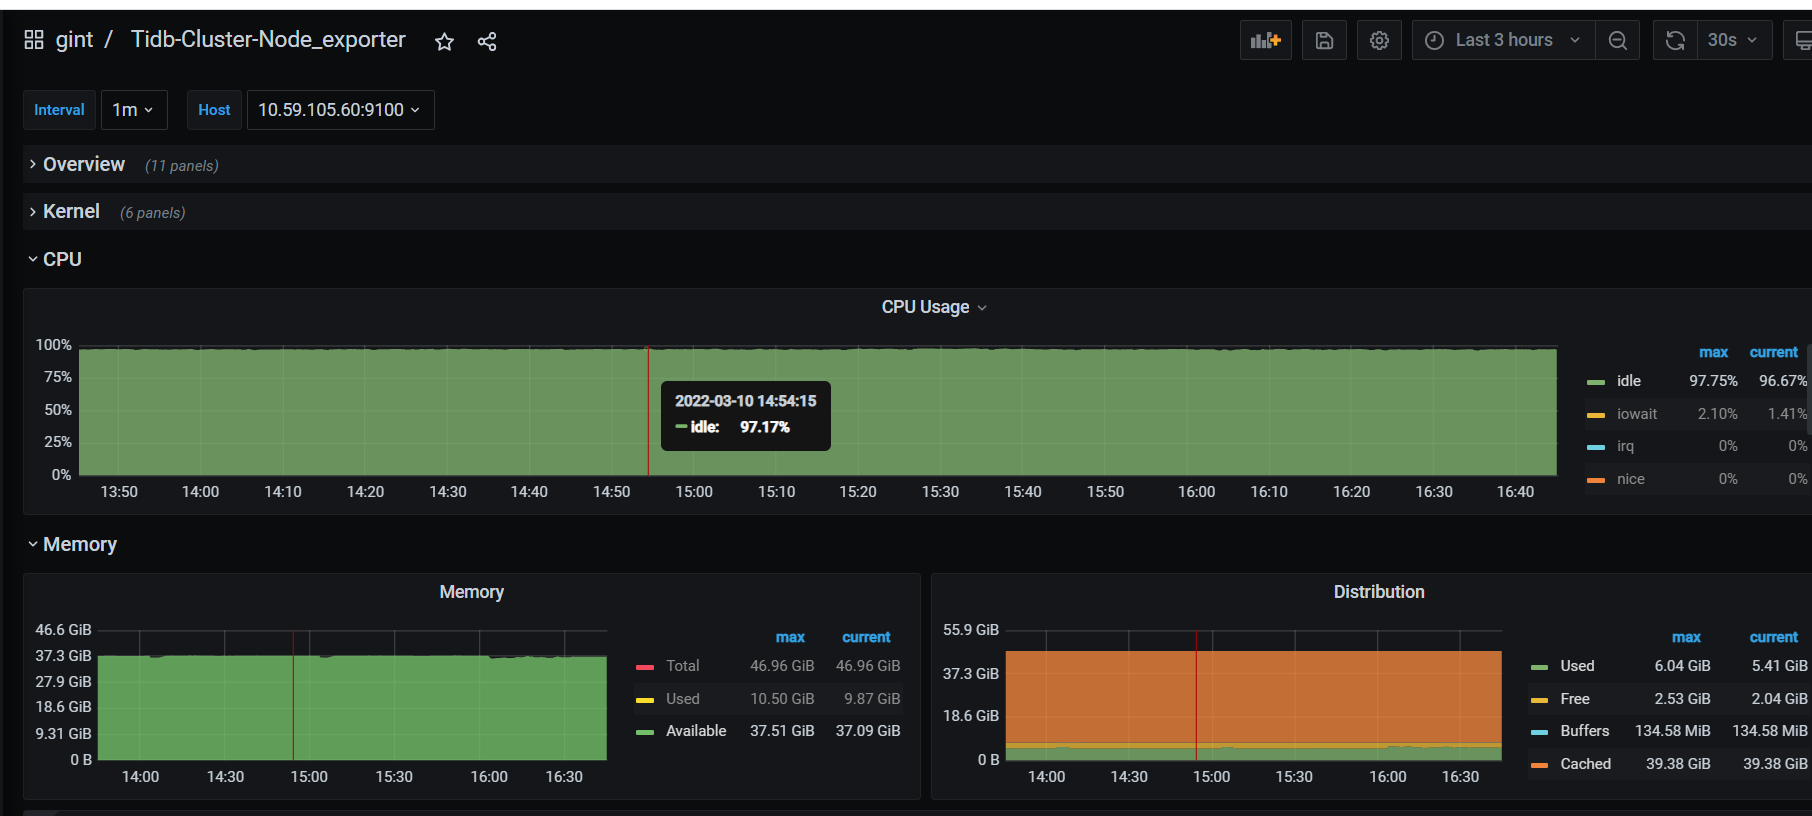Viewport: 1812px width, 816px height.
Task: Expand the Overview row
Action: click(84, 165)
